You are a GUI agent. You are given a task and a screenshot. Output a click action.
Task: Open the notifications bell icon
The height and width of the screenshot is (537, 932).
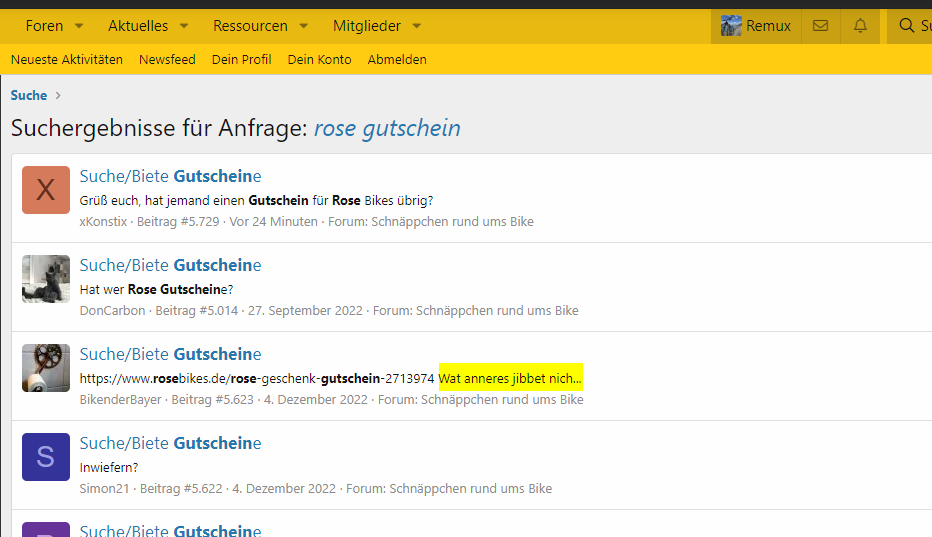coord(860,26)
